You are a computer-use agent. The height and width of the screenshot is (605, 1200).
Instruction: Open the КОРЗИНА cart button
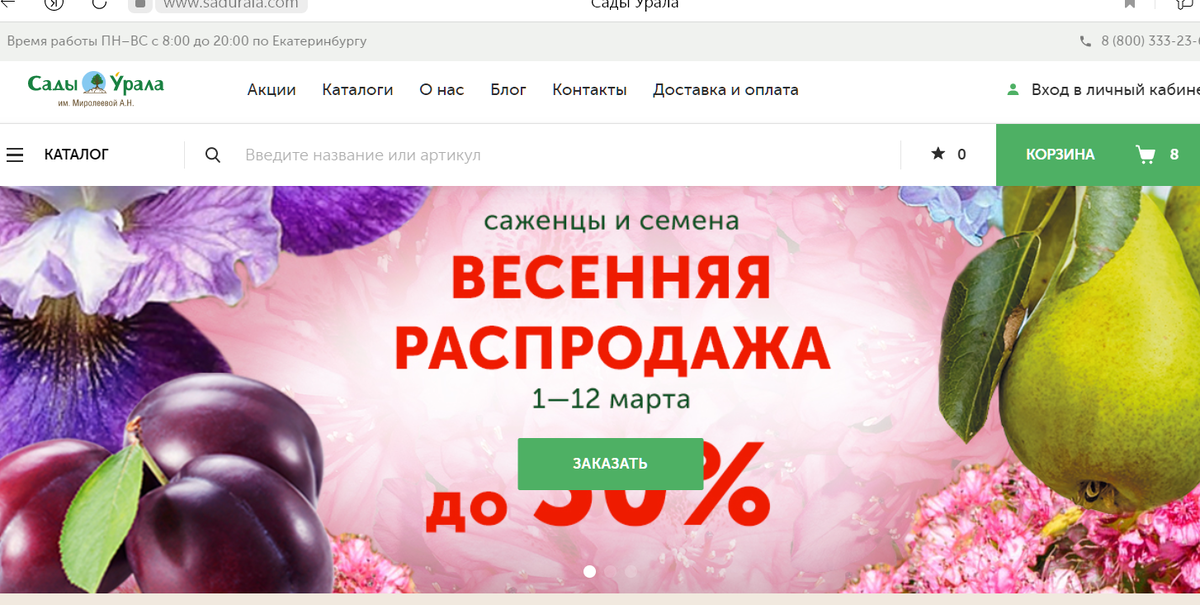pyautogui.click(x=1098, y=155)
